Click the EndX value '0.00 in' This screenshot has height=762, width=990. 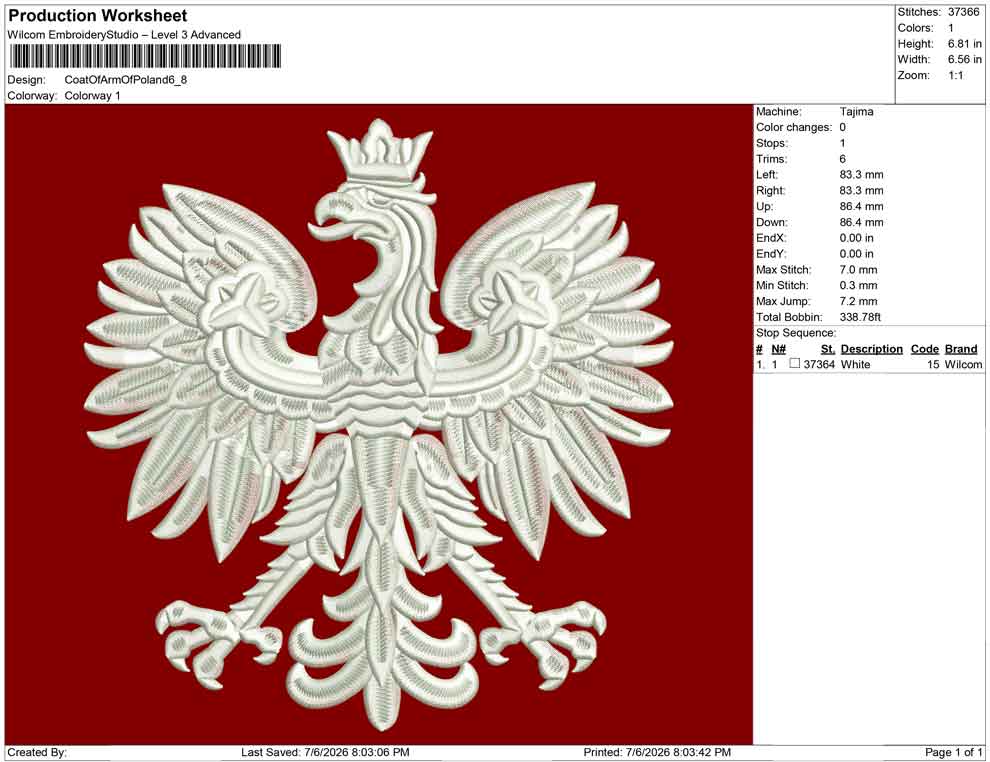pos(856,238)
